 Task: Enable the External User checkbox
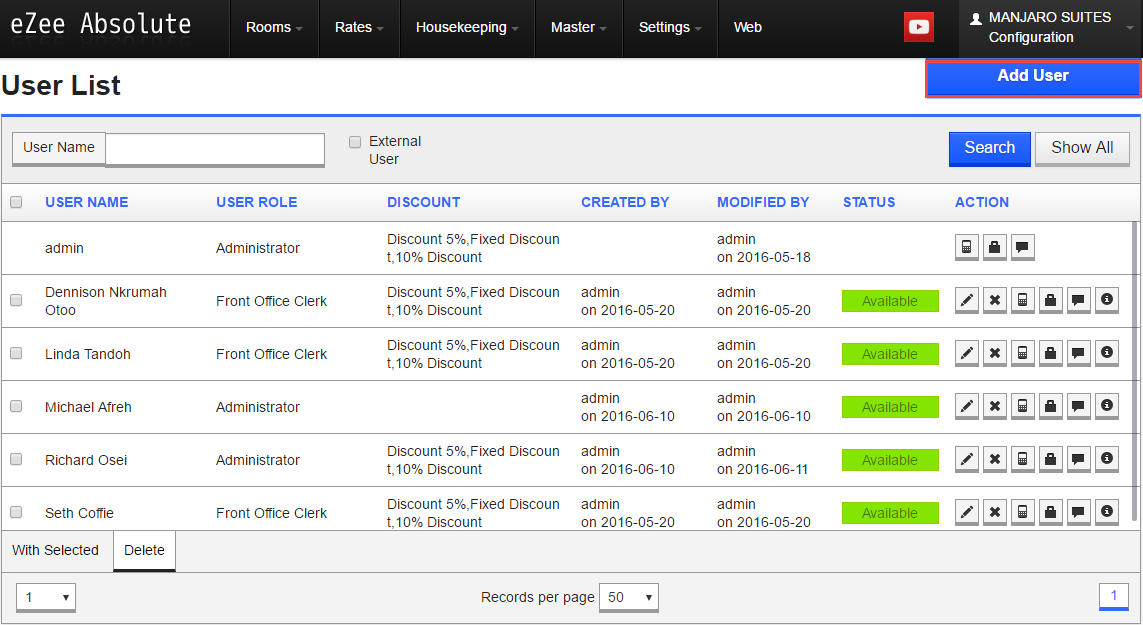pyautogui.click(x=355, y=142)
